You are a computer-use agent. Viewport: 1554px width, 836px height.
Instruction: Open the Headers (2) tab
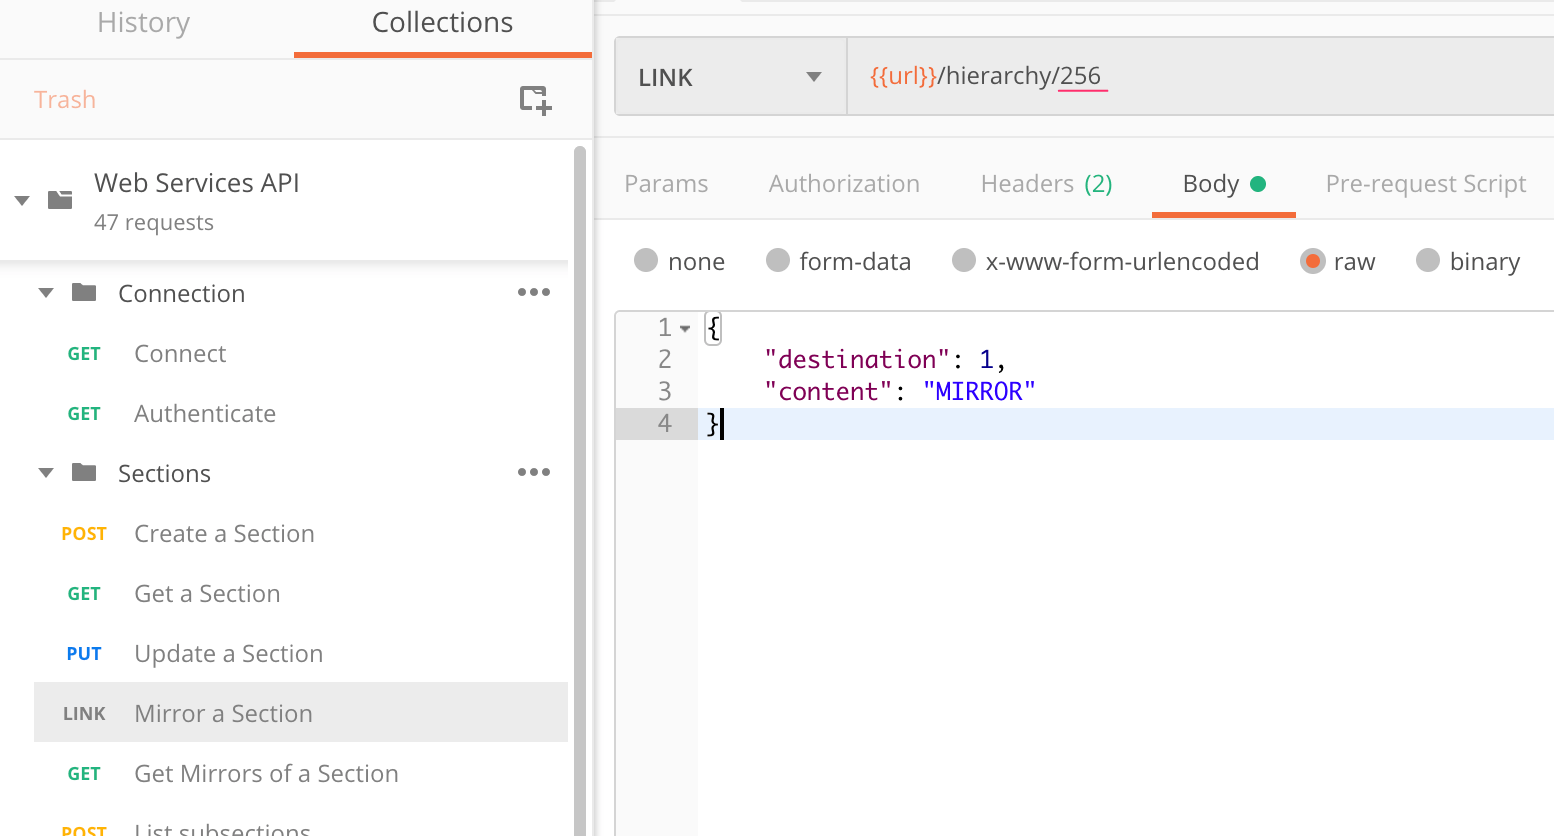(x=1046, y=184)
